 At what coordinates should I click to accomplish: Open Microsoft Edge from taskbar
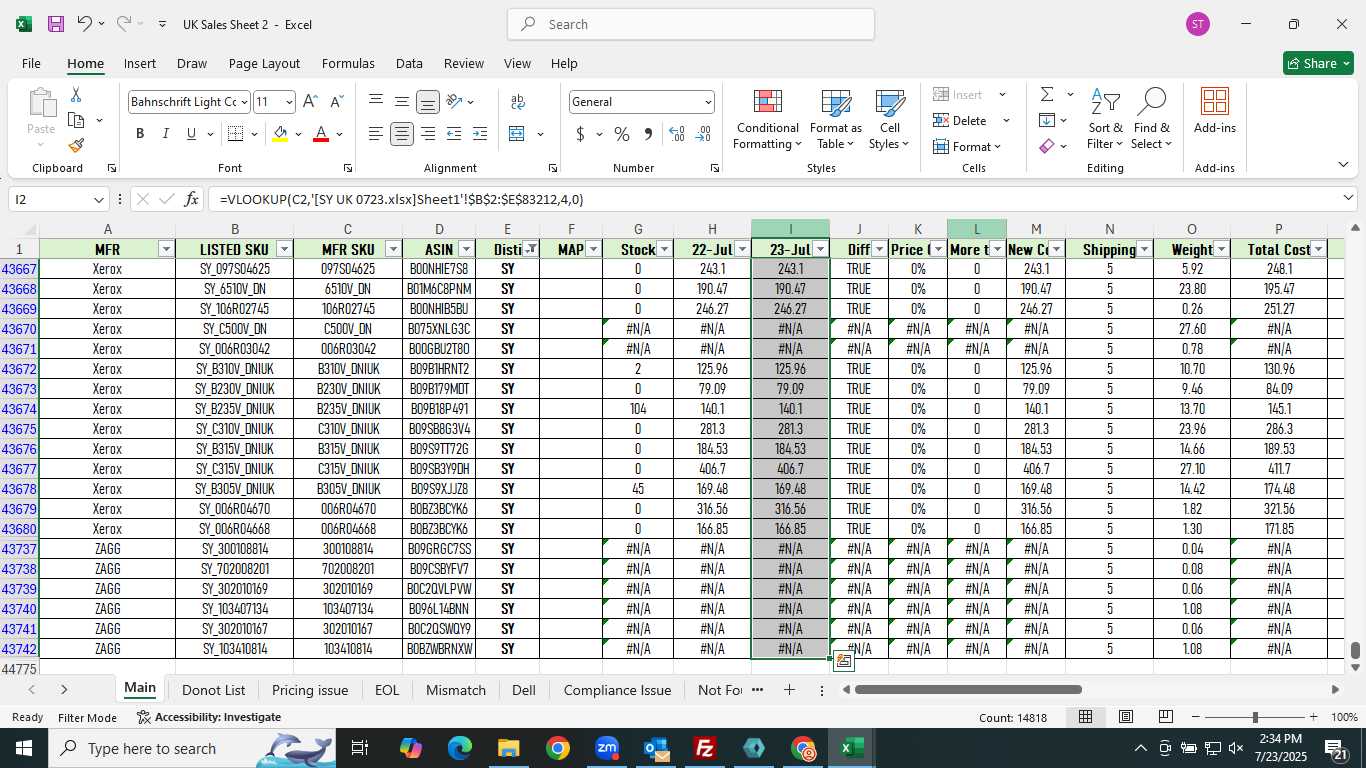460,748
